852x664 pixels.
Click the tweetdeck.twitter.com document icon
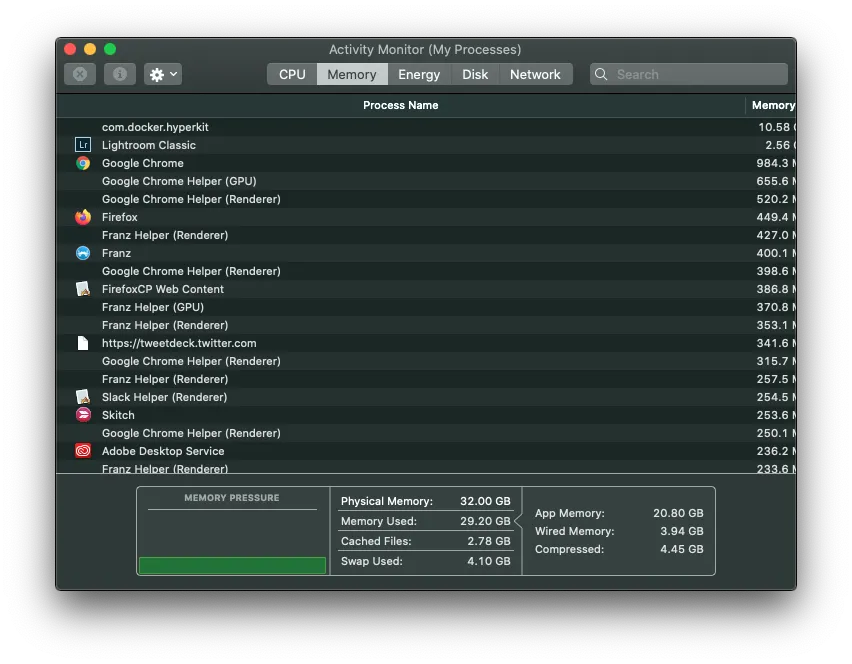coord(83,343)
